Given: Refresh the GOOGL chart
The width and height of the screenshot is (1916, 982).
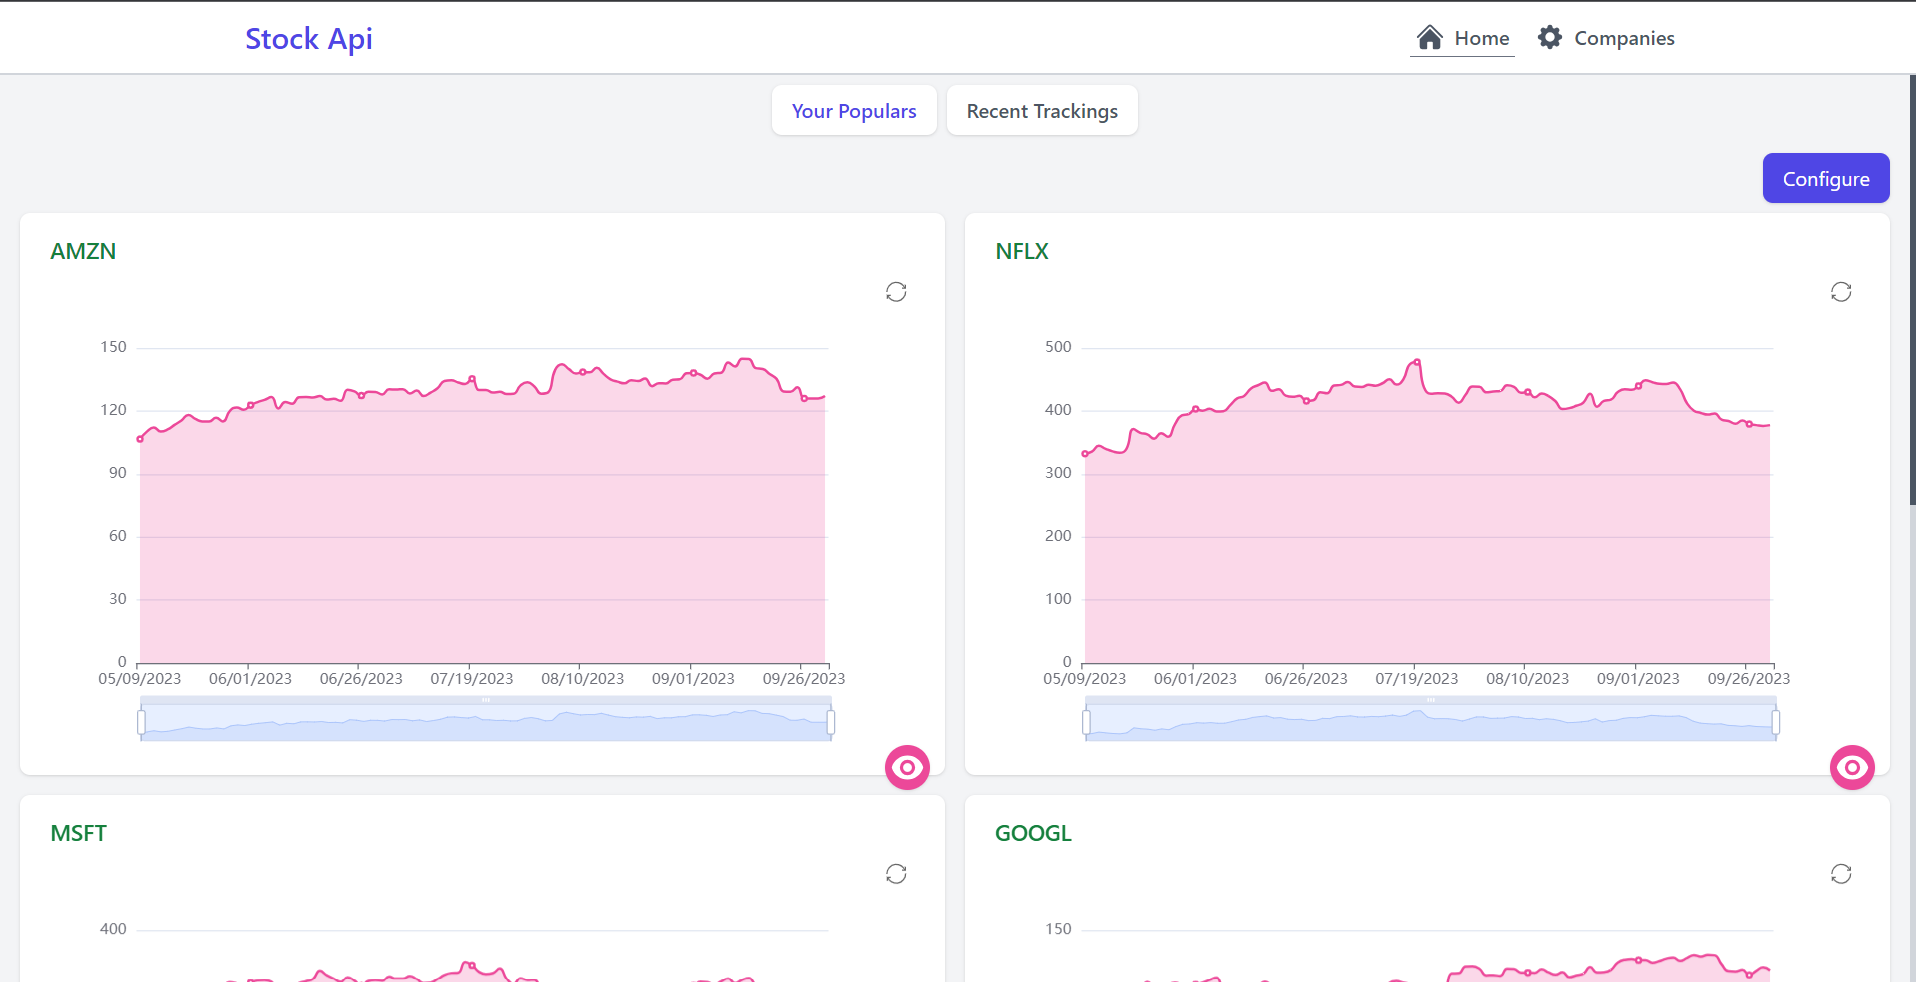Looking at the screenshot, I should click(1841, 874).
